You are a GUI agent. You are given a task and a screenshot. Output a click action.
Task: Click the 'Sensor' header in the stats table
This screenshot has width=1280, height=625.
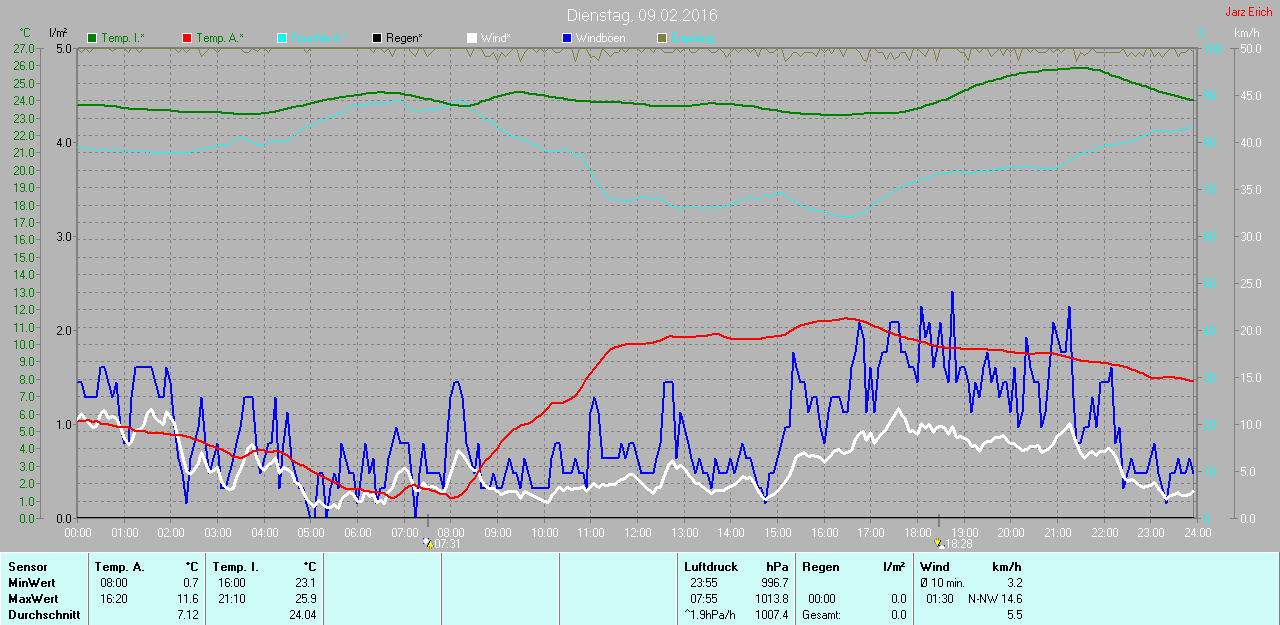tap(27, 567)
